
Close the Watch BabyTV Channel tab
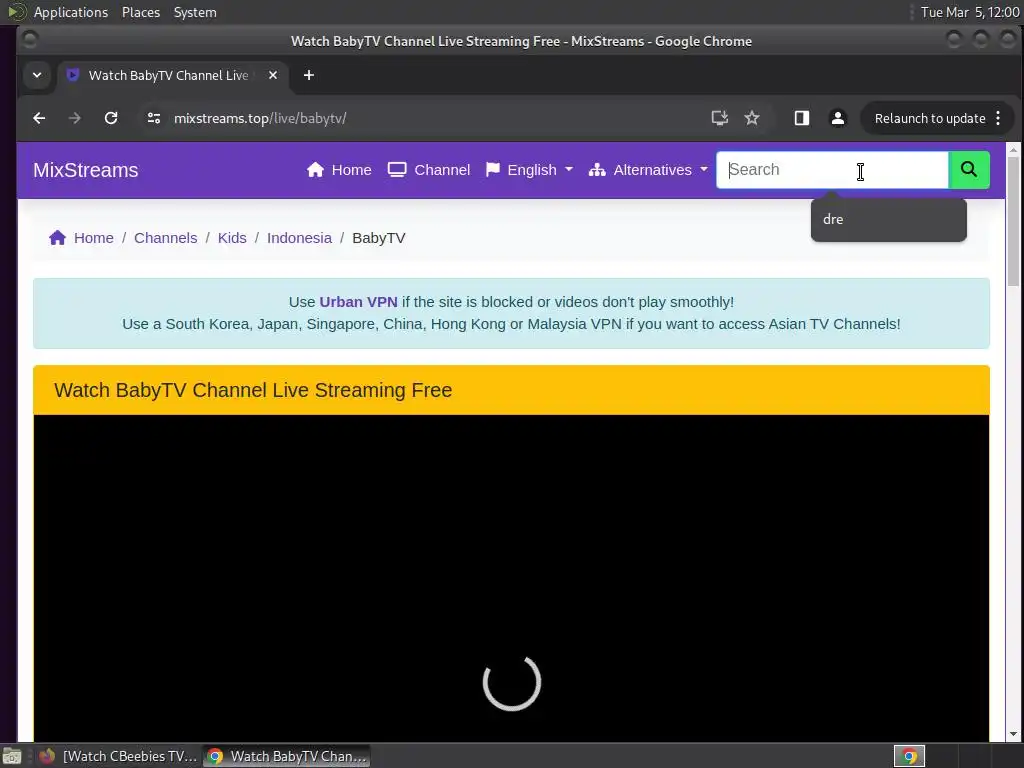click(273, 75)
